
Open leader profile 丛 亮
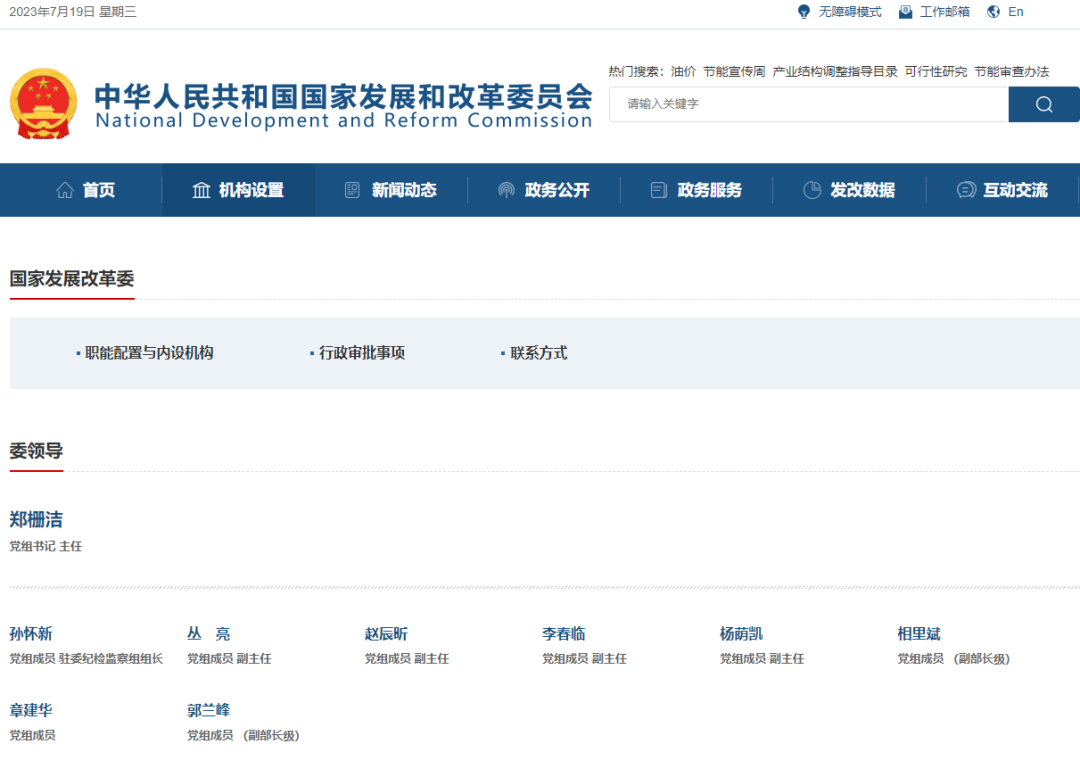pos(209,634)
